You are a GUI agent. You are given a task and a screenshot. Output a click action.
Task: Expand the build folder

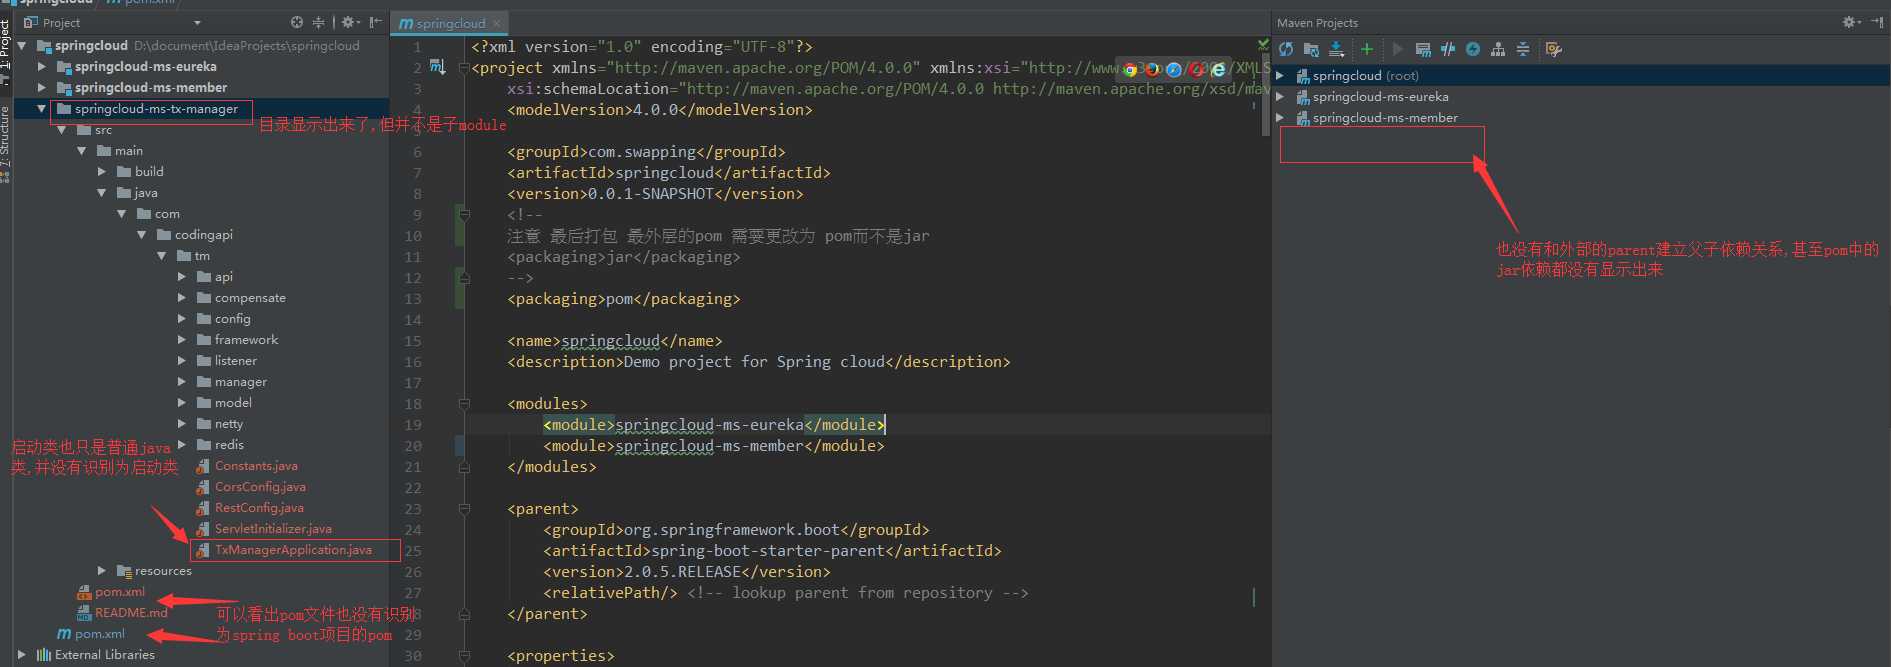pyautogui.click(x=101, y=172)
